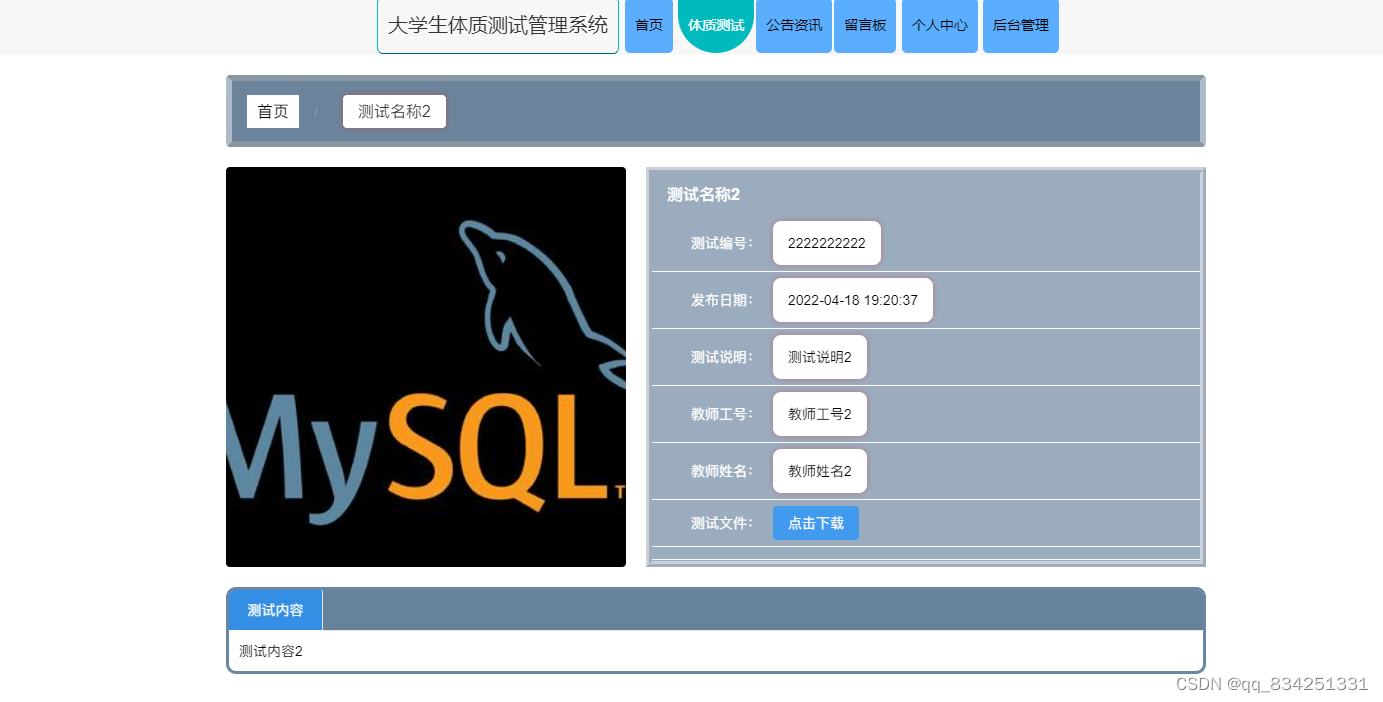
Task: Go to the 留言板 page
Action: 865,26
